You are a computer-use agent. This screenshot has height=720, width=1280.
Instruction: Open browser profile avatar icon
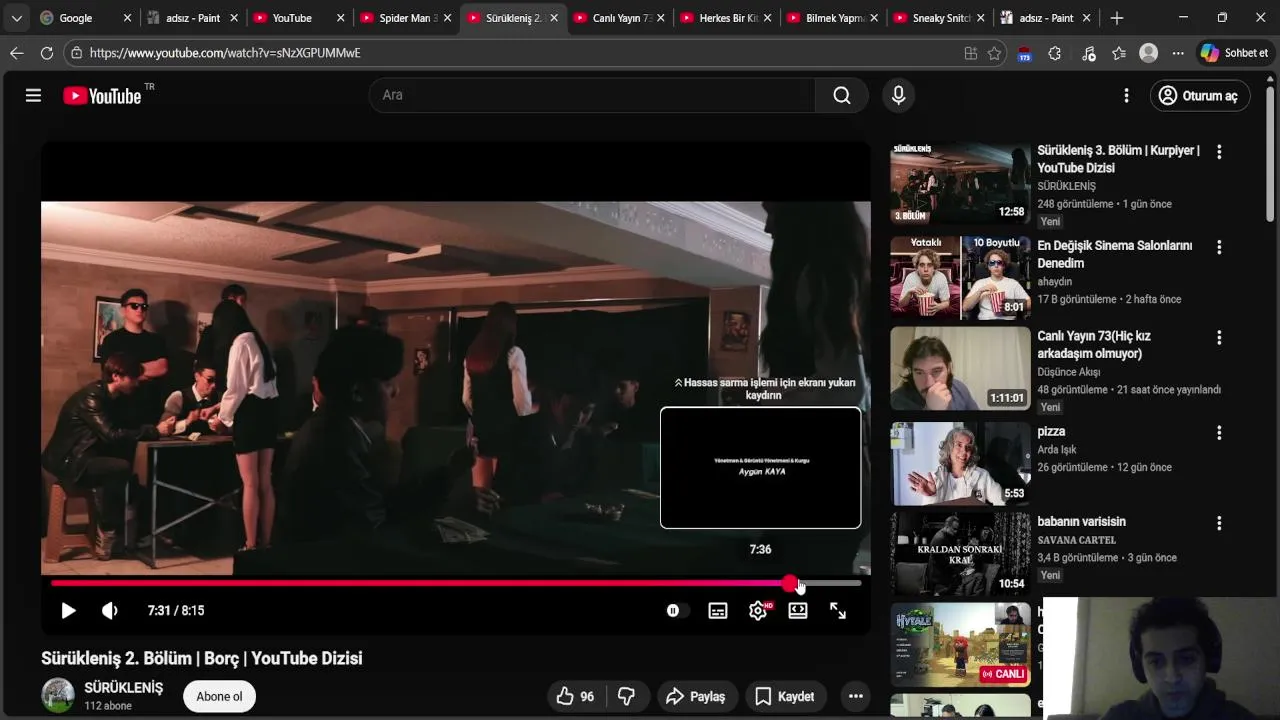tap(1148, 53)
